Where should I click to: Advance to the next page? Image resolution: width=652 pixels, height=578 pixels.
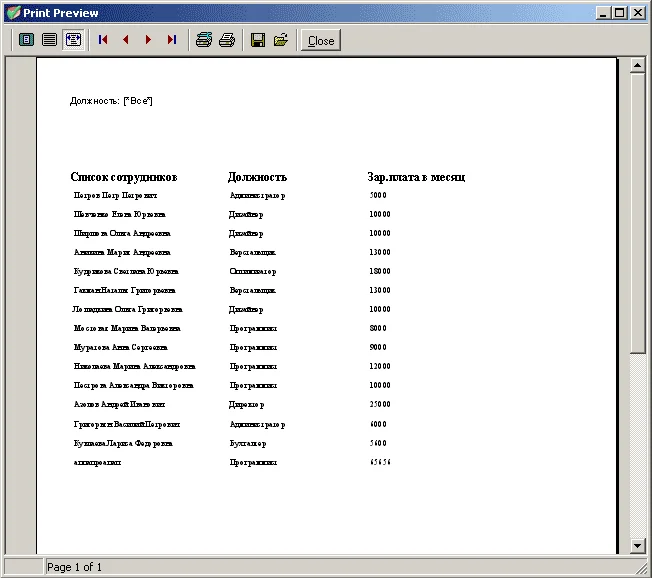148,40
